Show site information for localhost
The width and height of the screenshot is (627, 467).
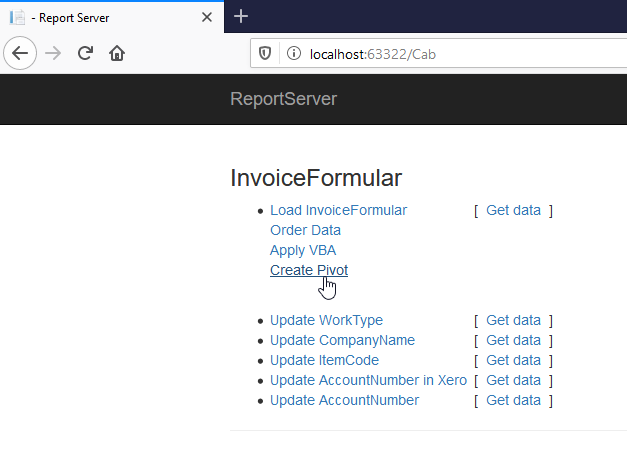coord(293,53)
